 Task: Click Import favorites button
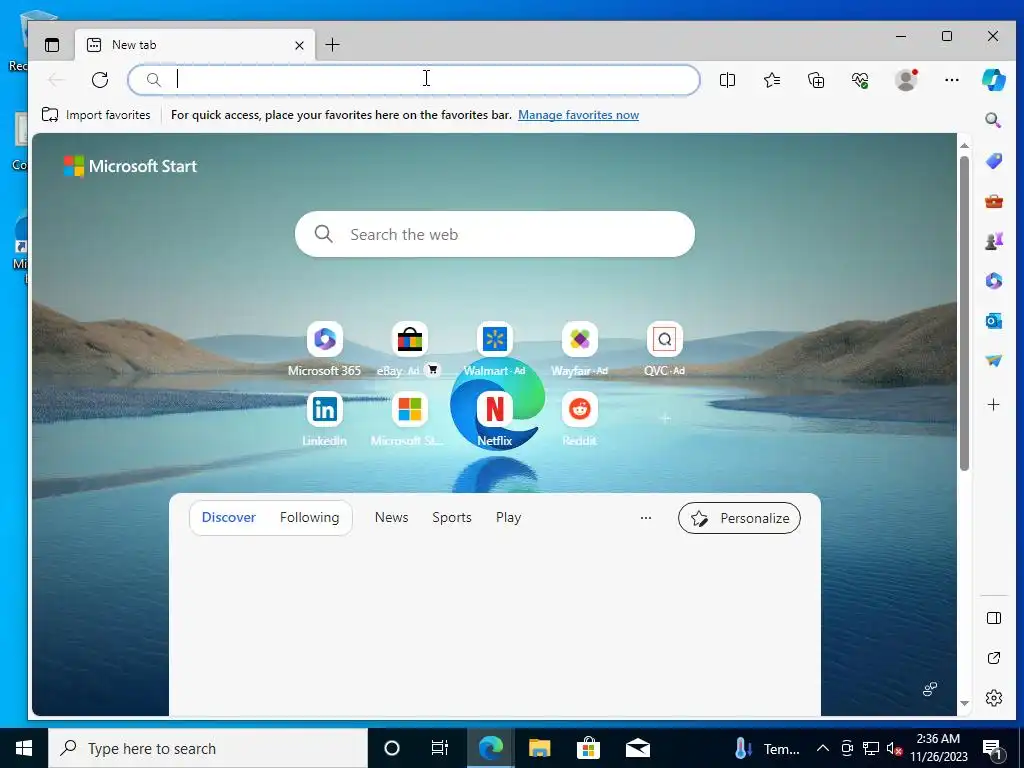click(96, 115)
